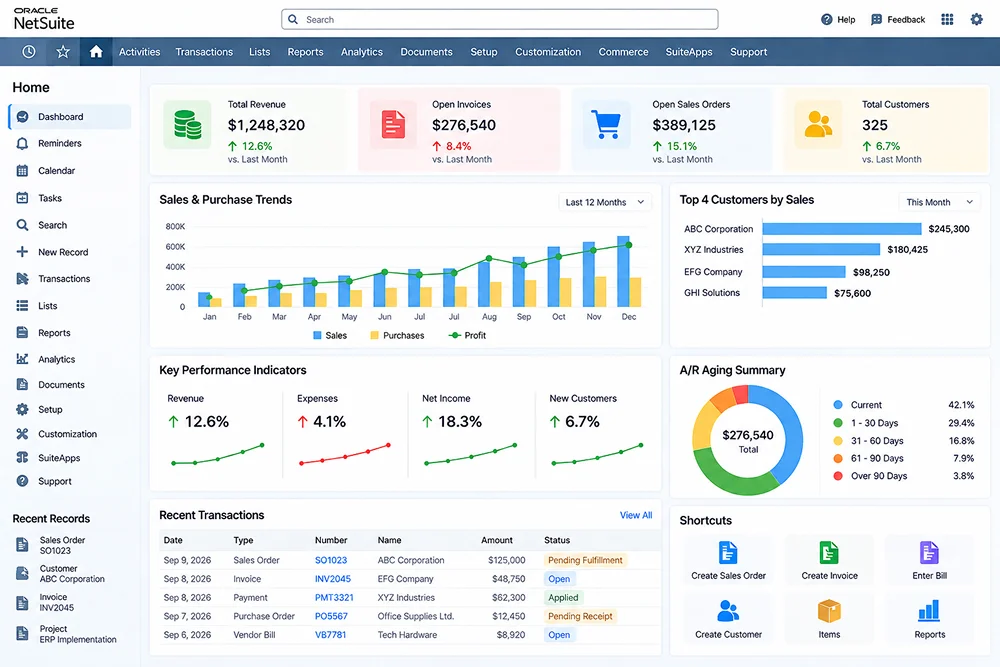Viewport: 1000px width, 667px height.
Task: Click the Create Invoice shortcut icon
Action: click(828, 553)
